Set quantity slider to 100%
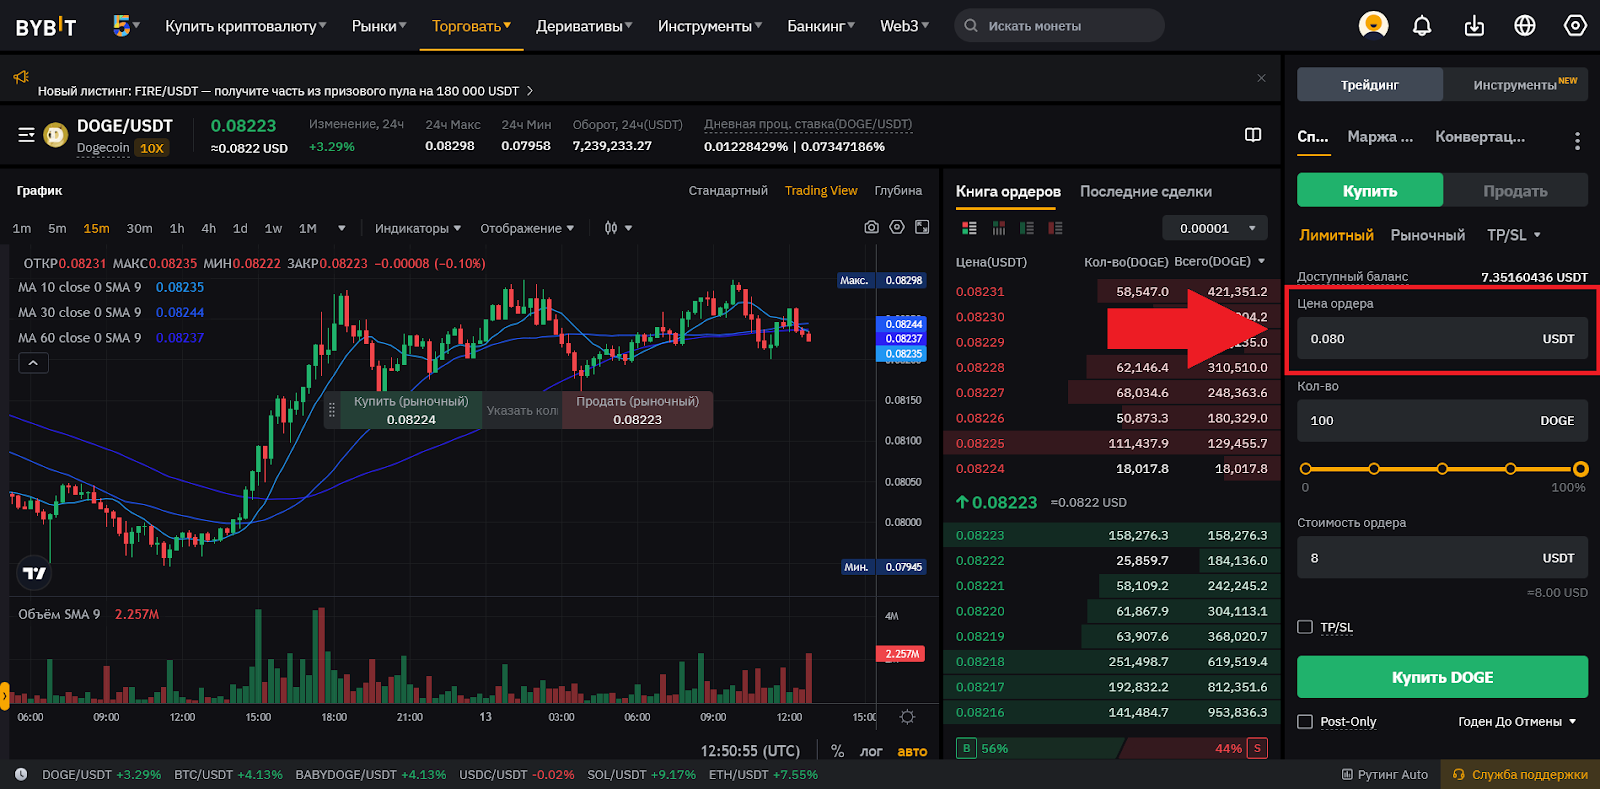The height and width of the screenshot is (789, 1600). pyautogui.click(x=1580, y=469)
